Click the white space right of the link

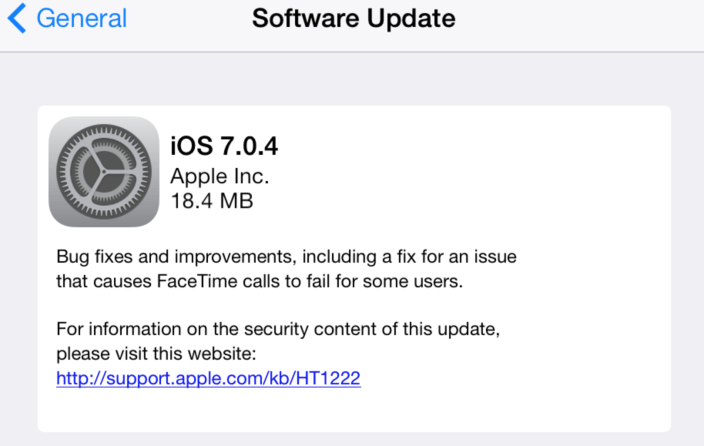point(520,378)
